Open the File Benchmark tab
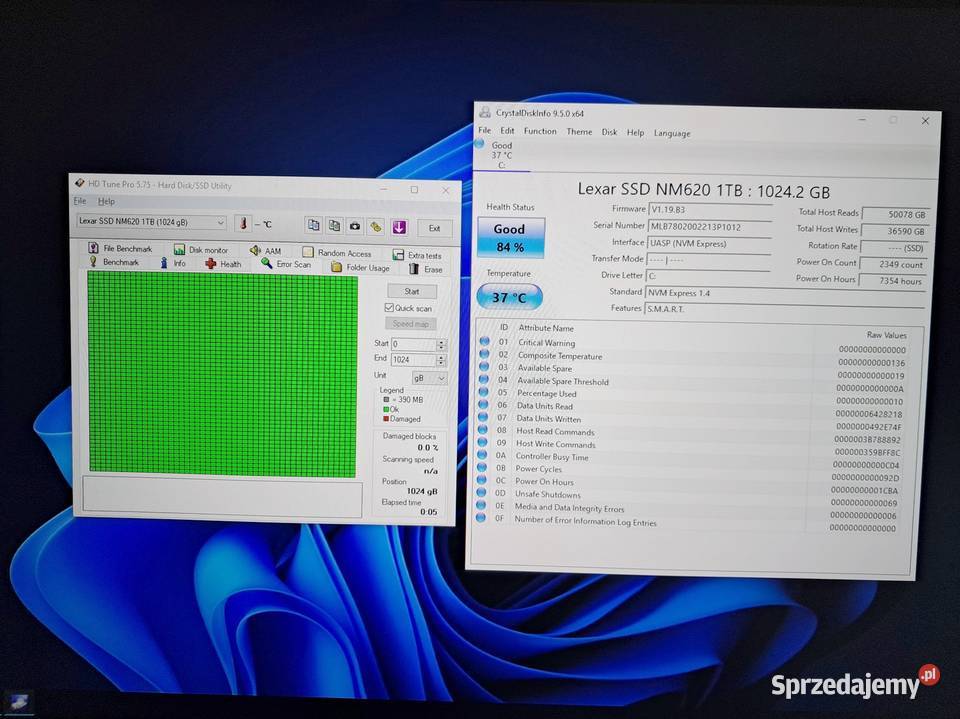The image size is (960, 719). point(121,248)
